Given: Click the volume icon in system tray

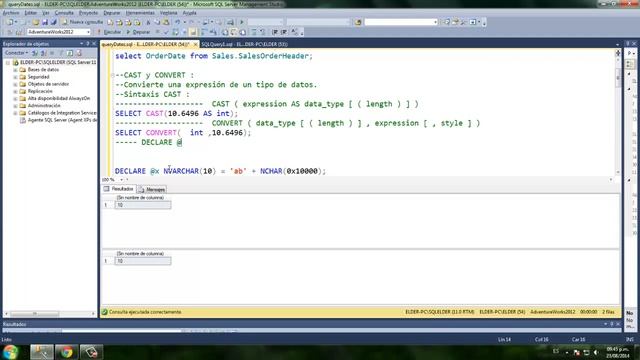Looking at the screenshot, I should tap(596, 352).
